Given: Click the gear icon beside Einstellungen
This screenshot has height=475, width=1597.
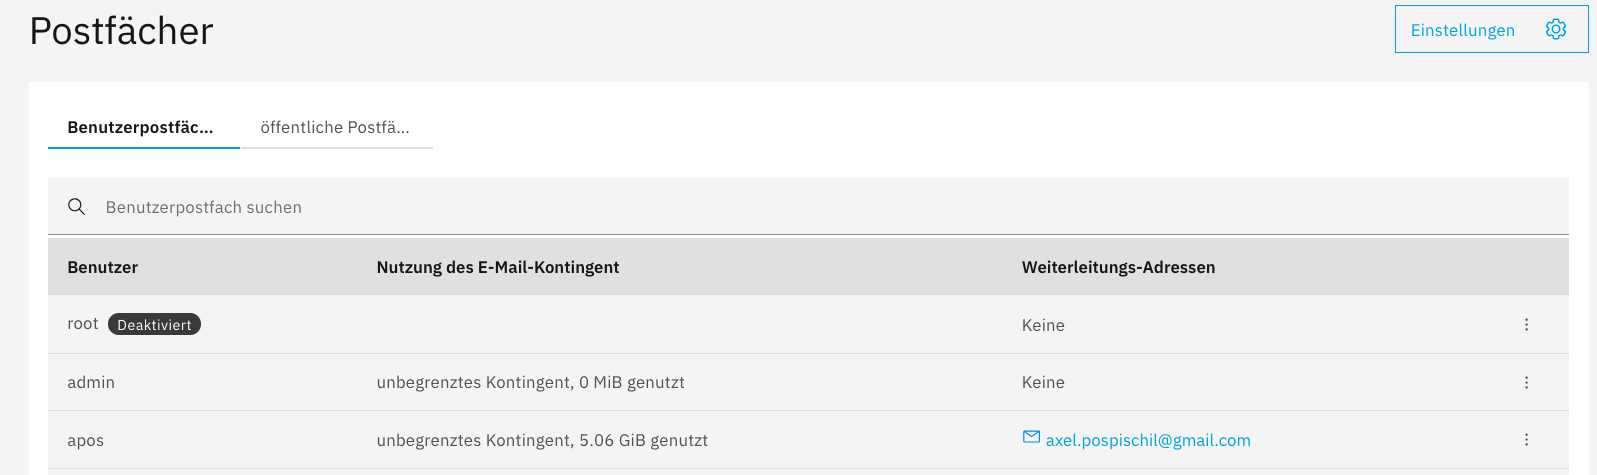Looking at the screenshot, I should 1555,30.
